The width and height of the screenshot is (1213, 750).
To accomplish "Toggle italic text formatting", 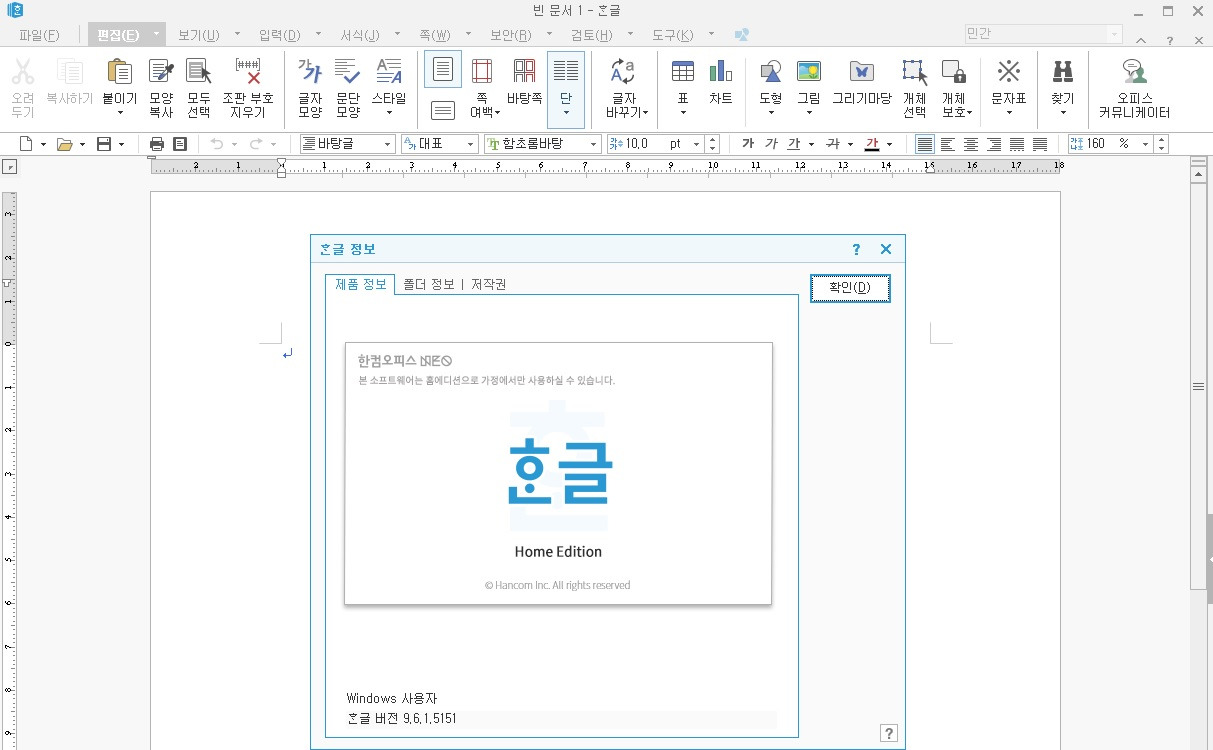I will [770, 143].
